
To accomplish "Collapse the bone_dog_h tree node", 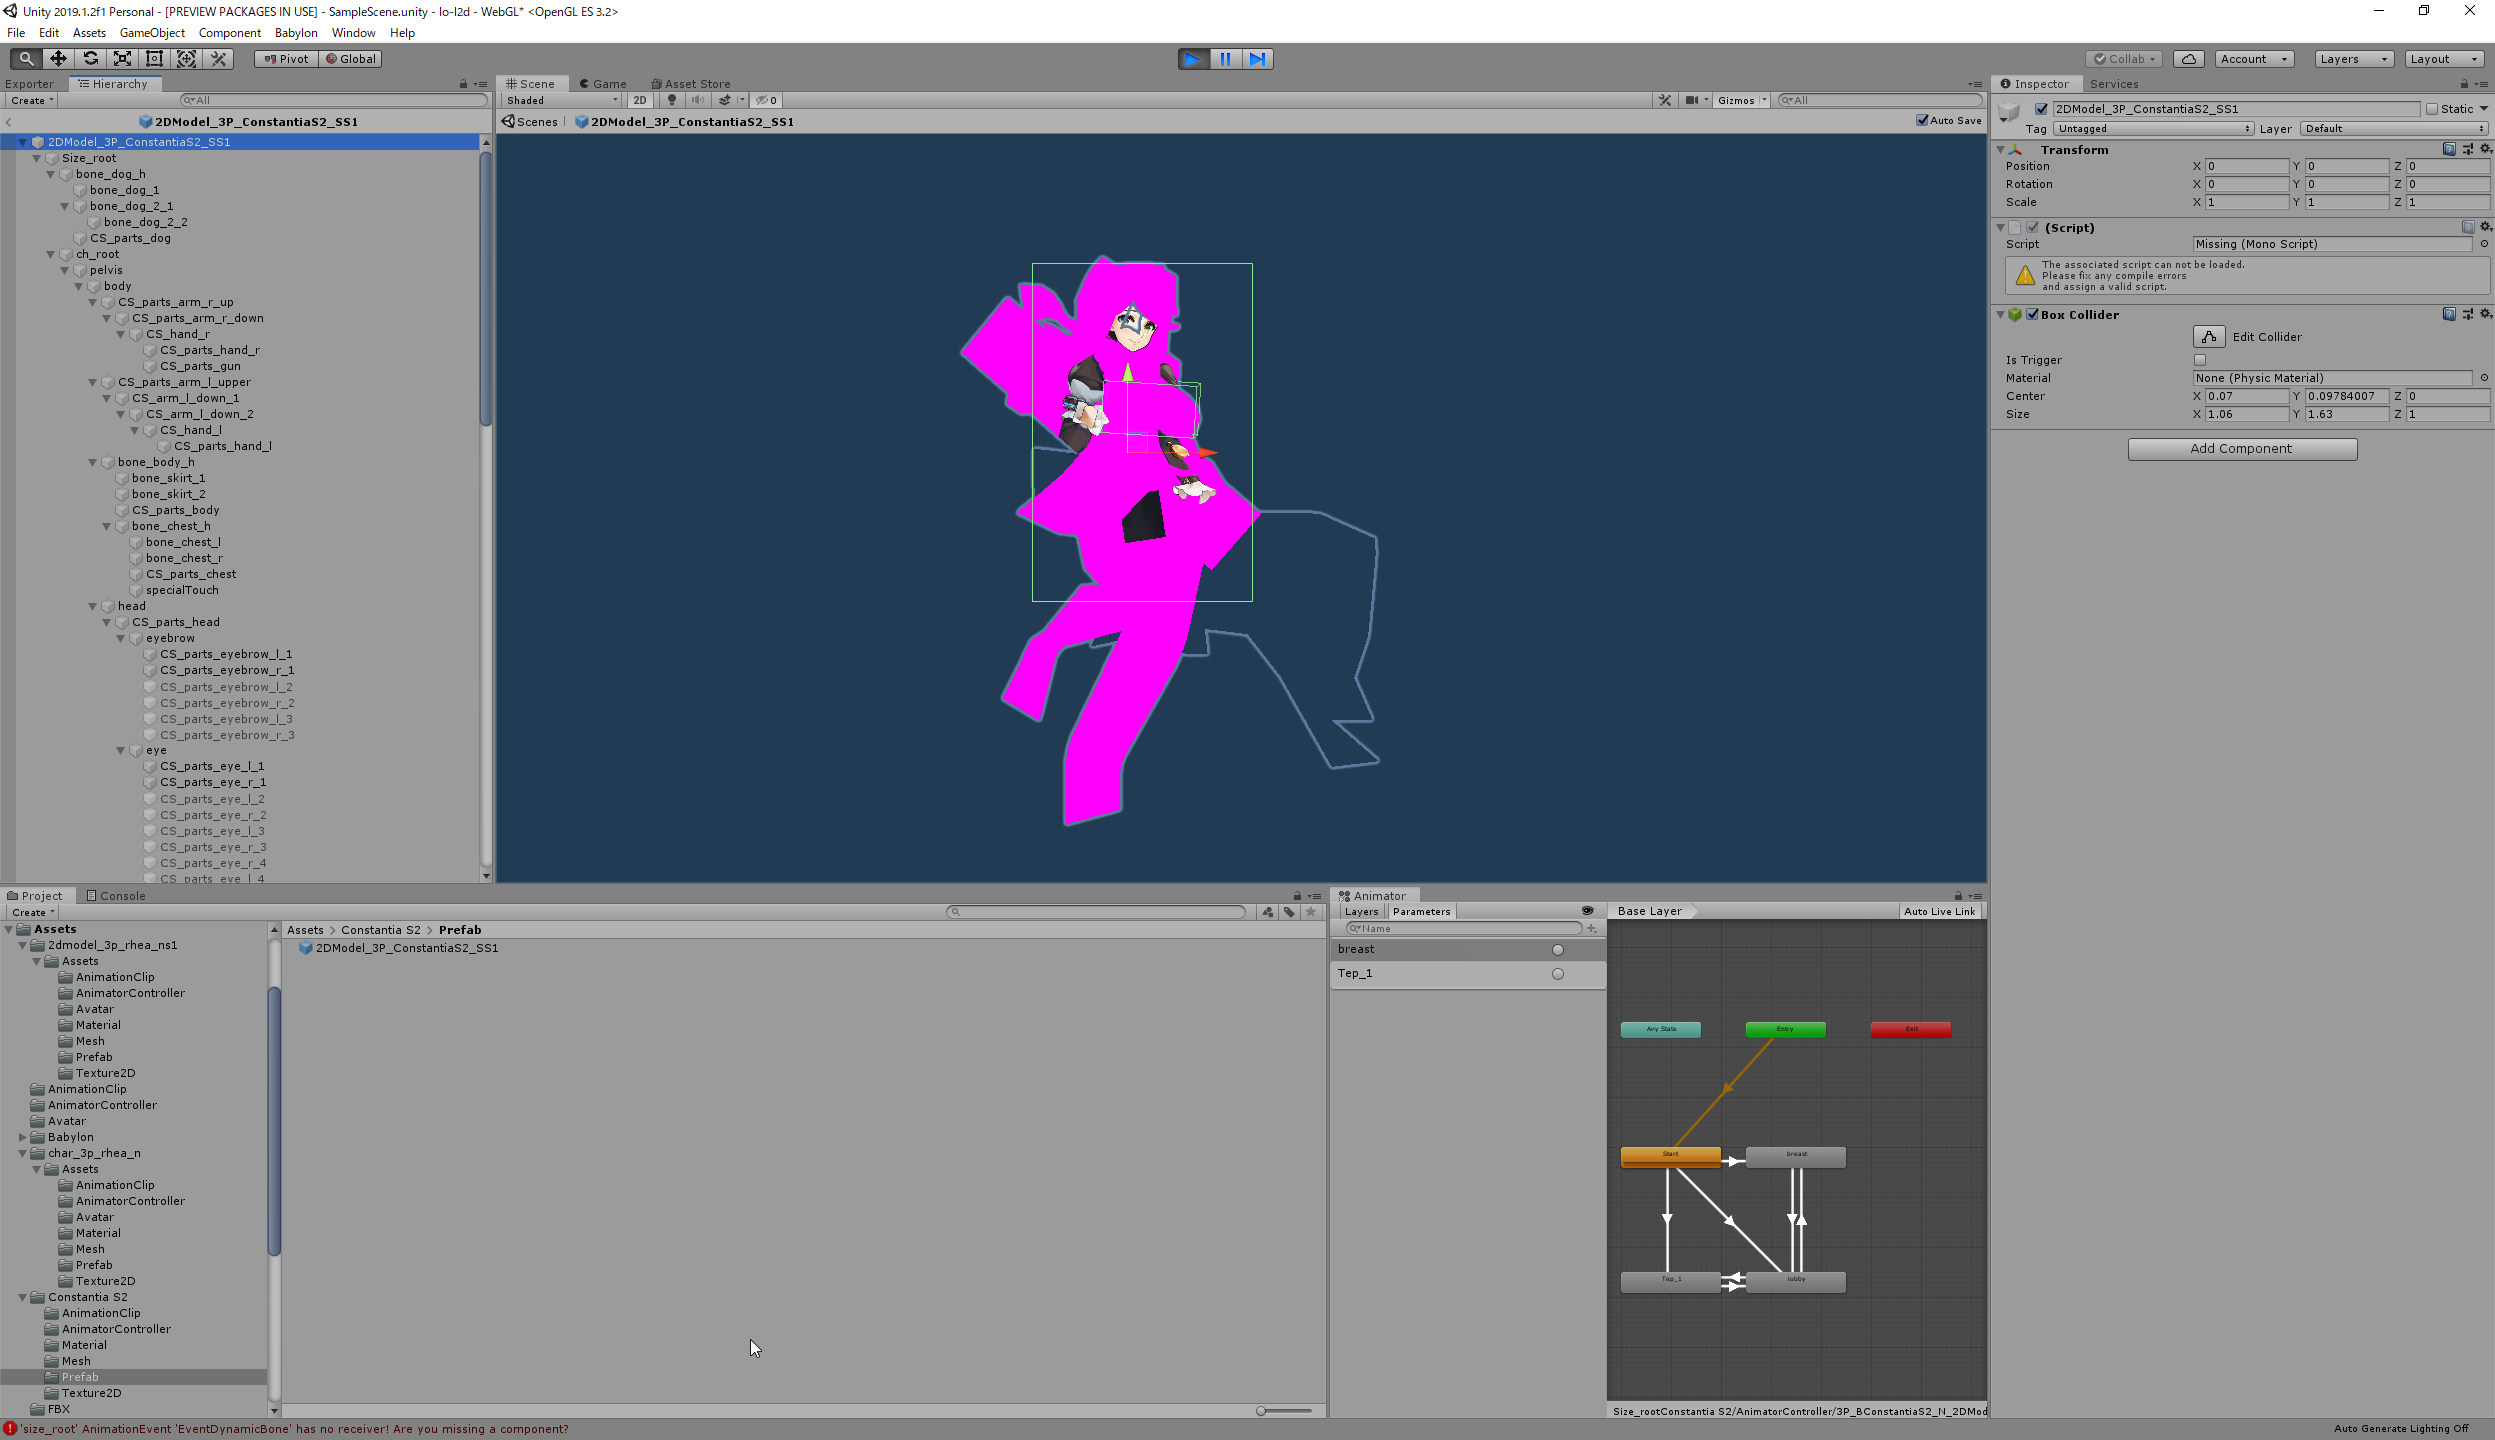I will 51,174.
